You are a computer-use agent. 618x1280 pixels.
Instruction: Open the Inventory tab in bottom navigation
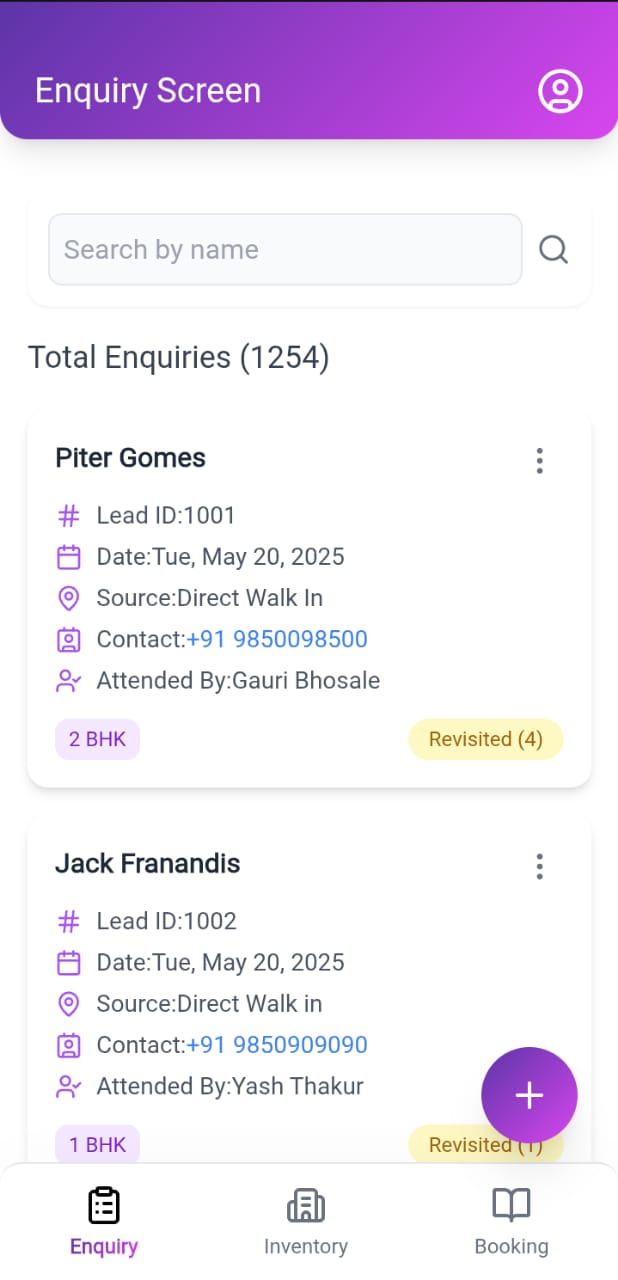306,1220
